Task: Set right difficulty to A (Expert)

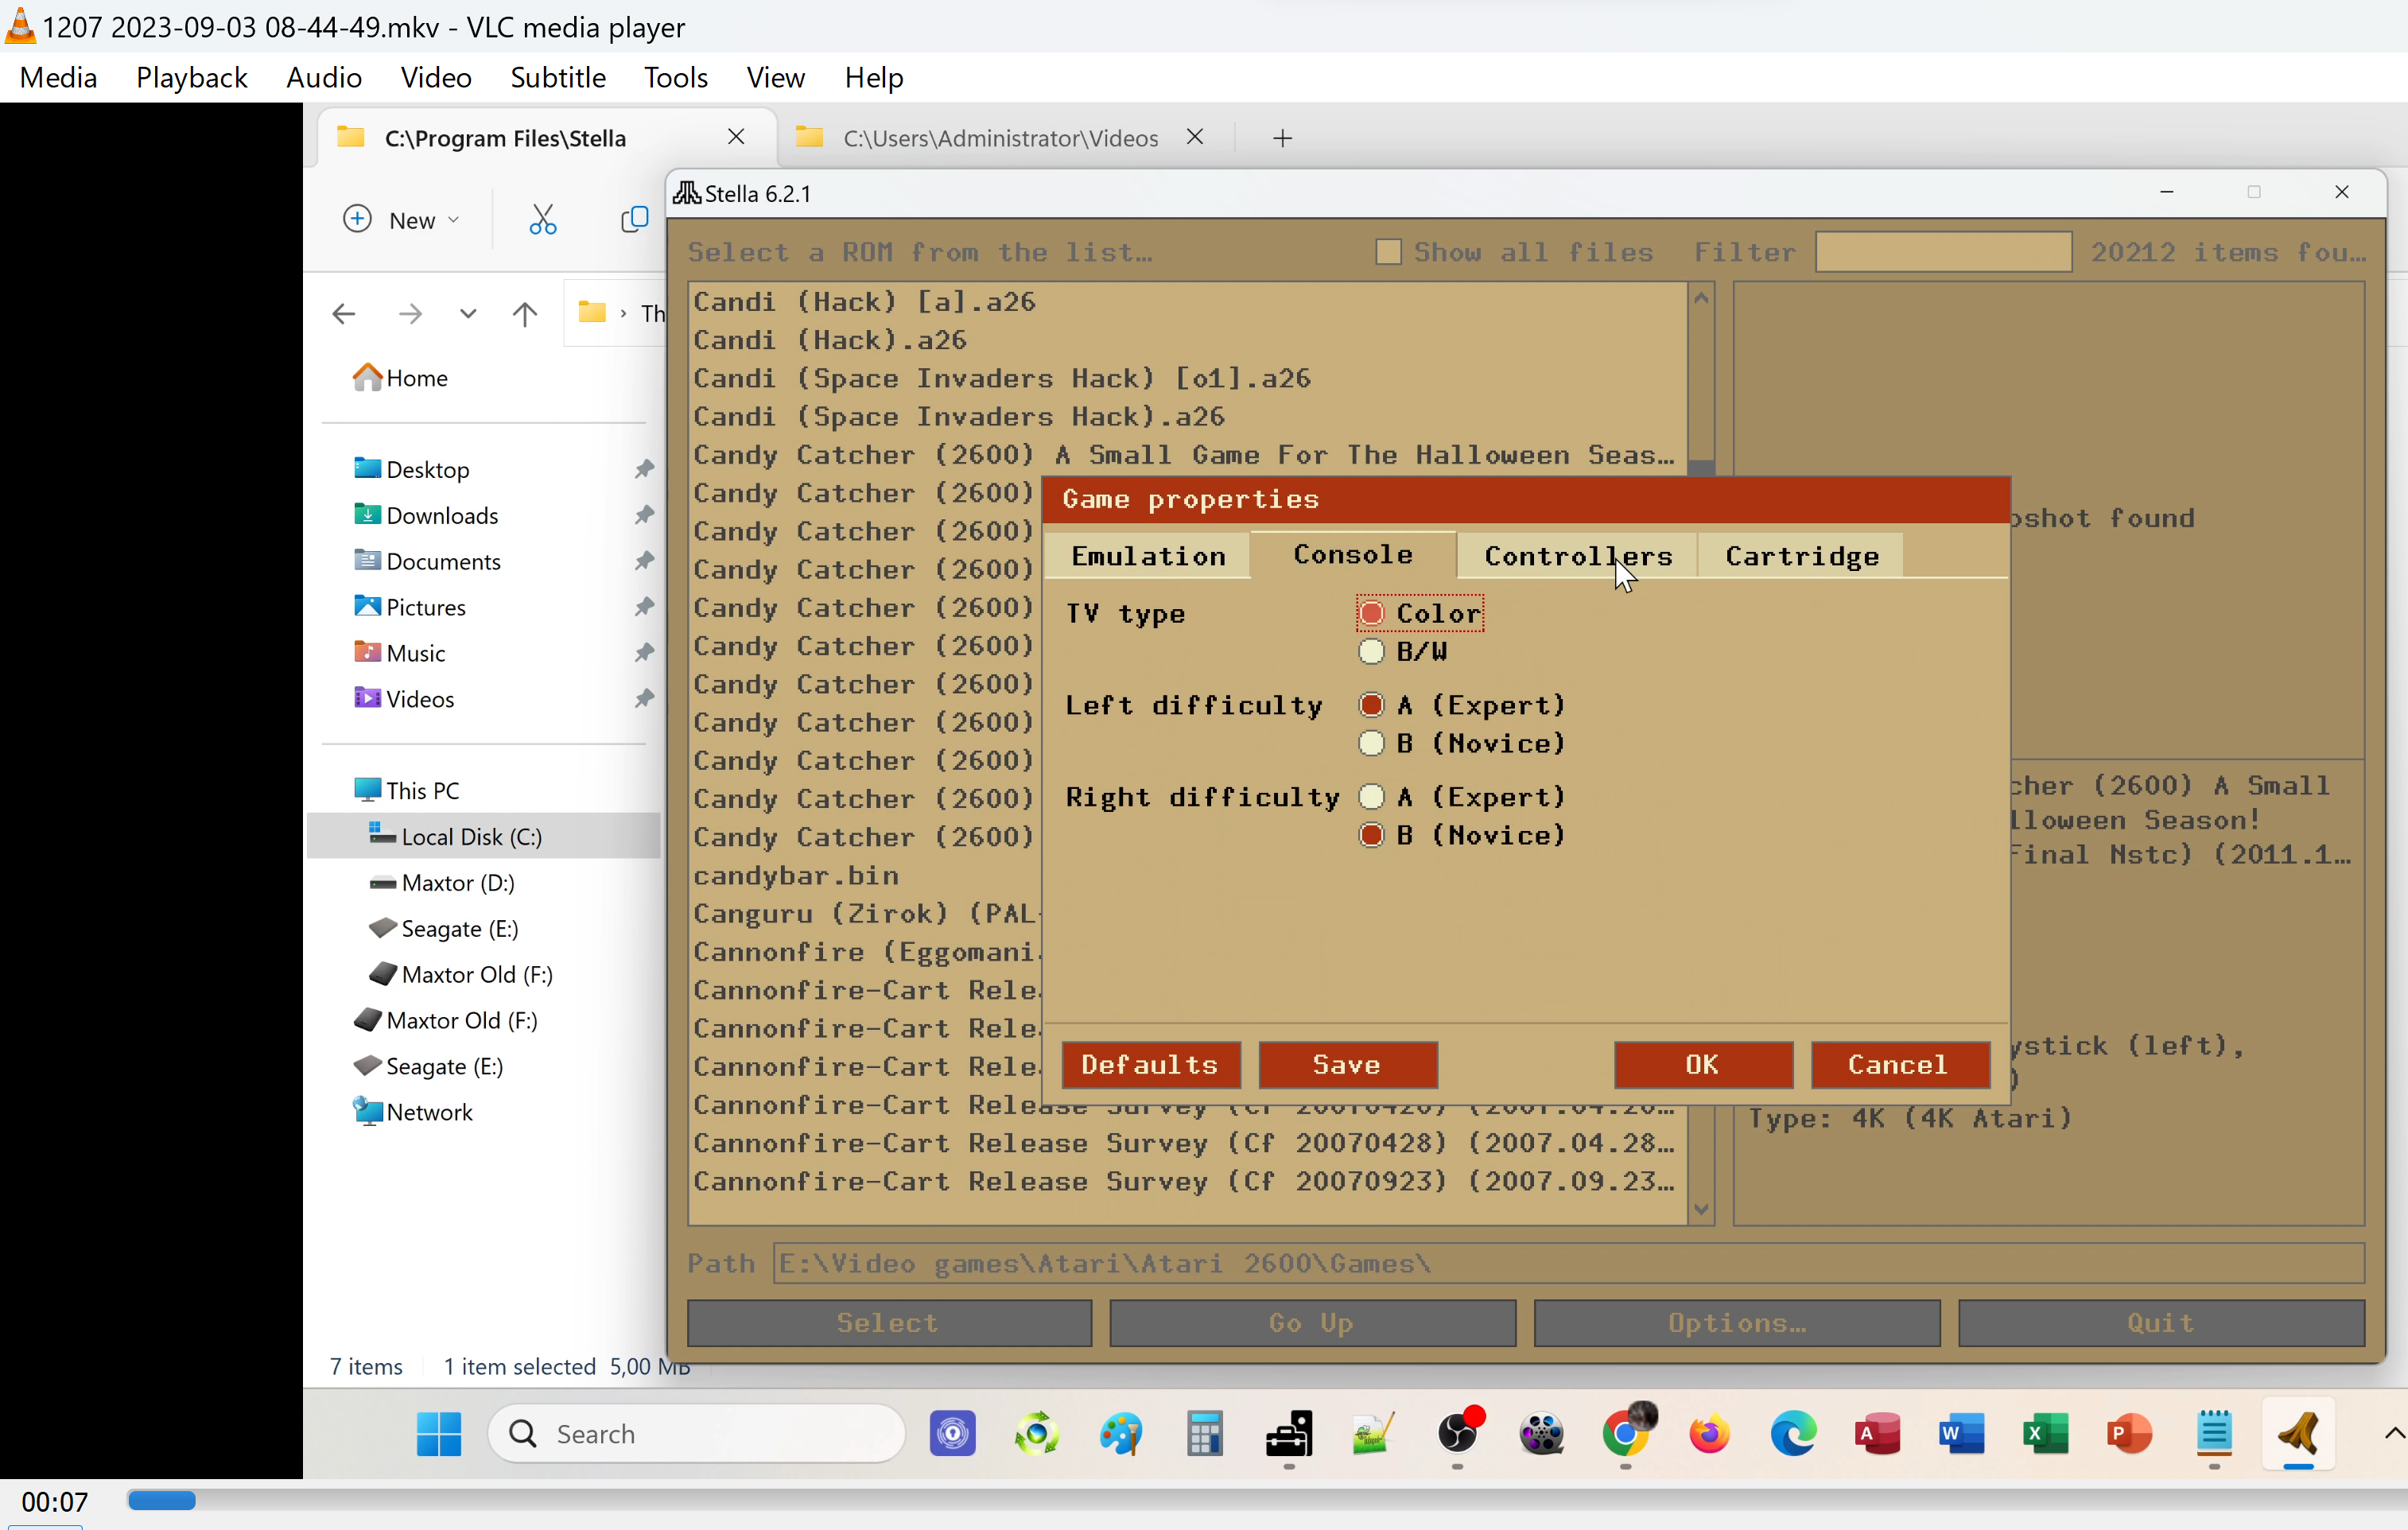Action: click(1371, 797)
